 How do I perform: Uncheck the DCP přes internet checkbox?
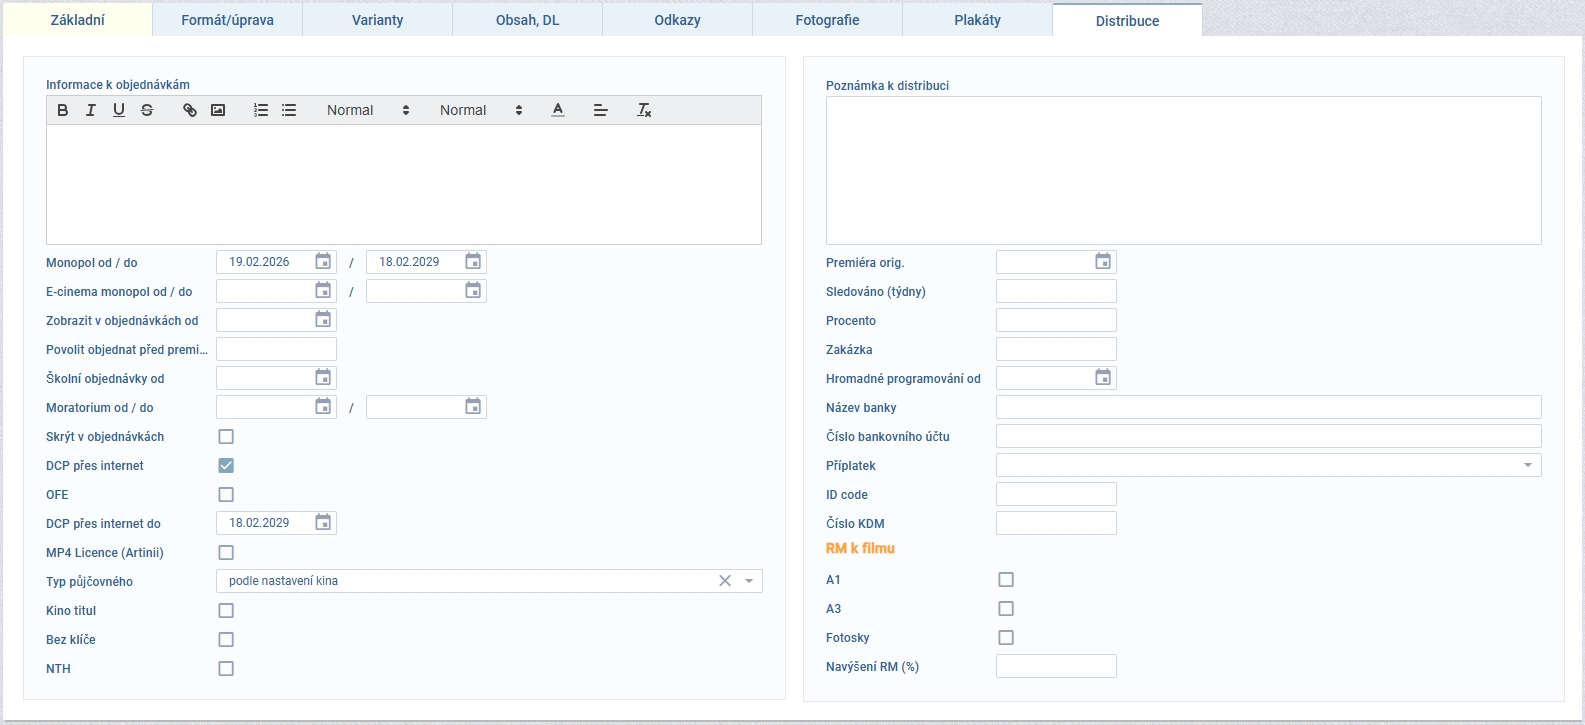tap(226, 466)
